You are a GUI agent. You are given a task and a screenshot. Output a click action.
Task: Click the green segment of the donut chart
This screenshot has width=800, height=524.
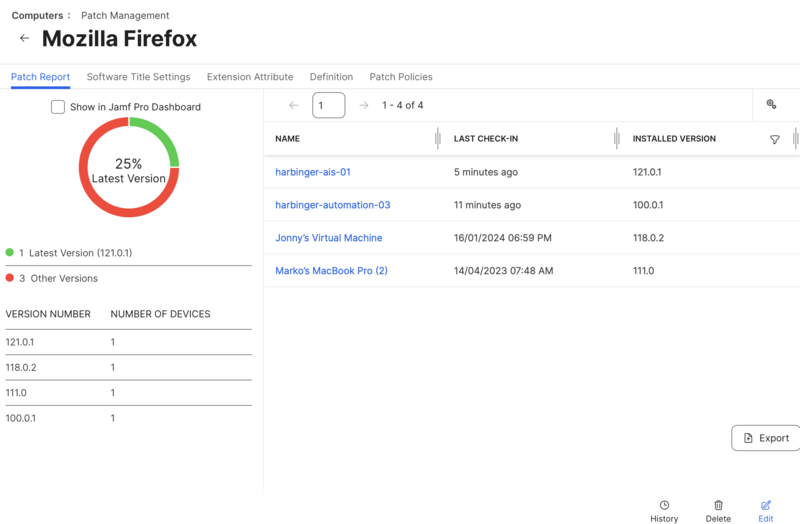click(162, 134)
